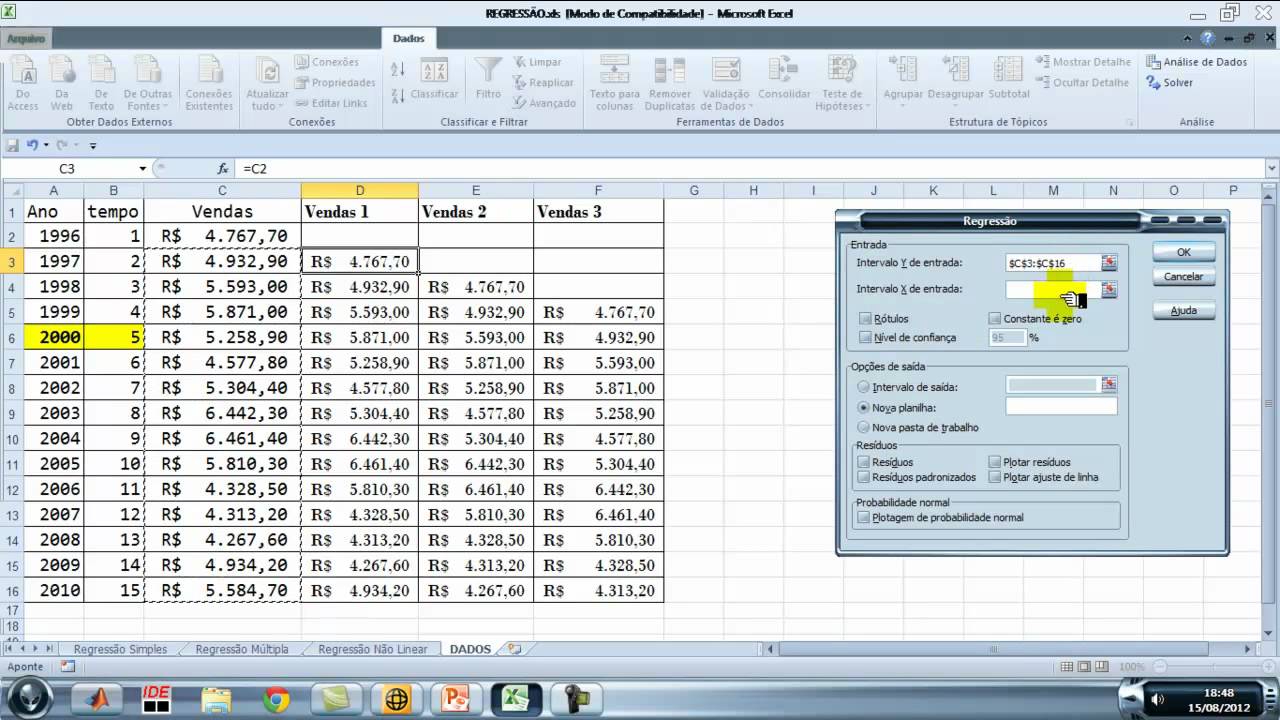
Task: Open the De Outras Fontes dropdown
Action: pyautogui.click(x=148, y=84)
